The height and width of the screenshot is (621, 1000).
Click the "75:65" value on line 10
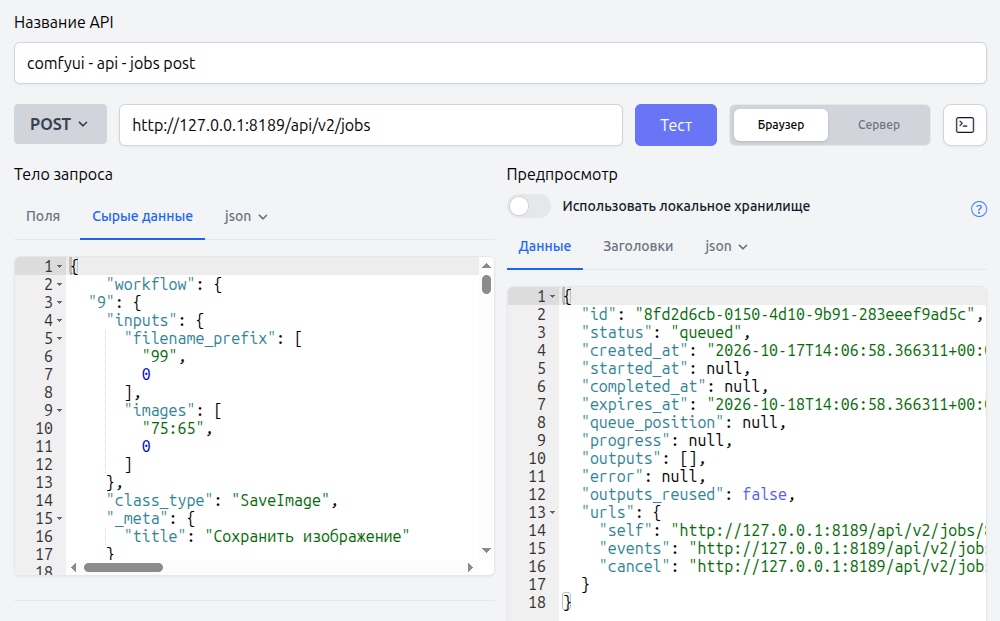click(x=173, y=428)
